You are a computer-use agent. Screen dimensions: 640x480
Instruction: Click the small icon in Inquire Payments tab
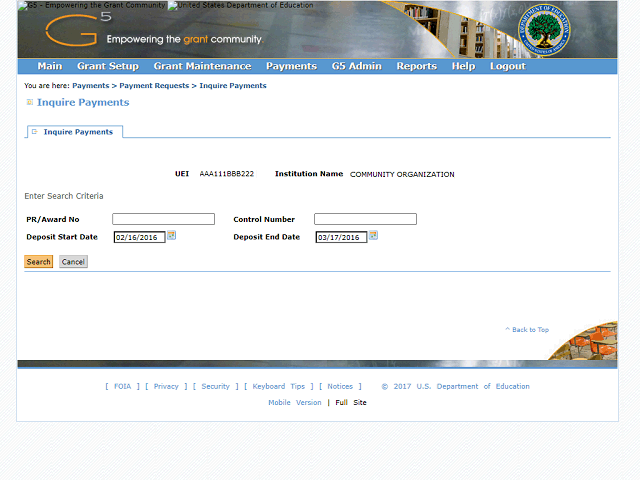click(35, 131)
